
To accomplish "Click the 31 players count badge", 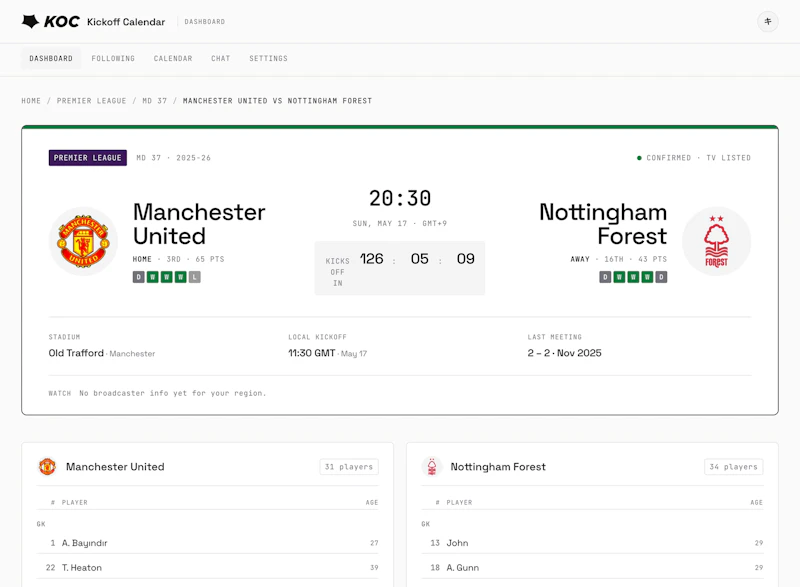I will tap(349, 467).
